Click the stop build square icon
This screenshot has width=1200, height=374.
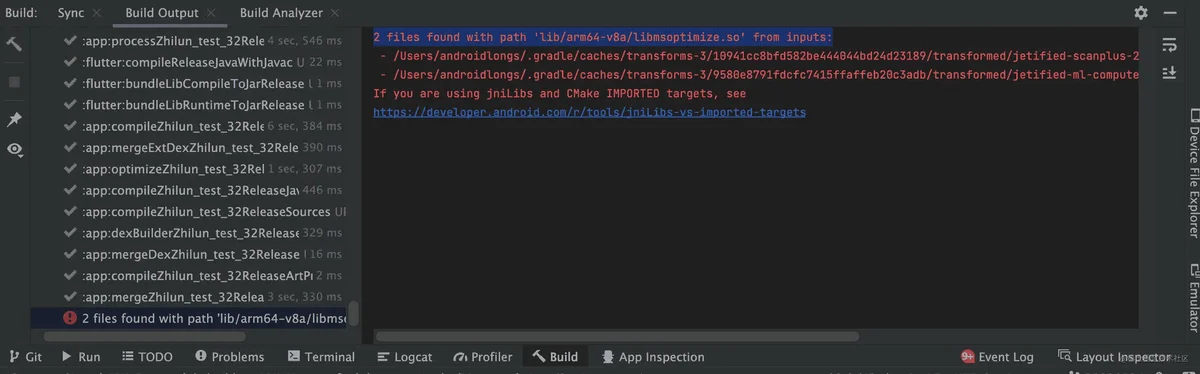pos(14,82)
